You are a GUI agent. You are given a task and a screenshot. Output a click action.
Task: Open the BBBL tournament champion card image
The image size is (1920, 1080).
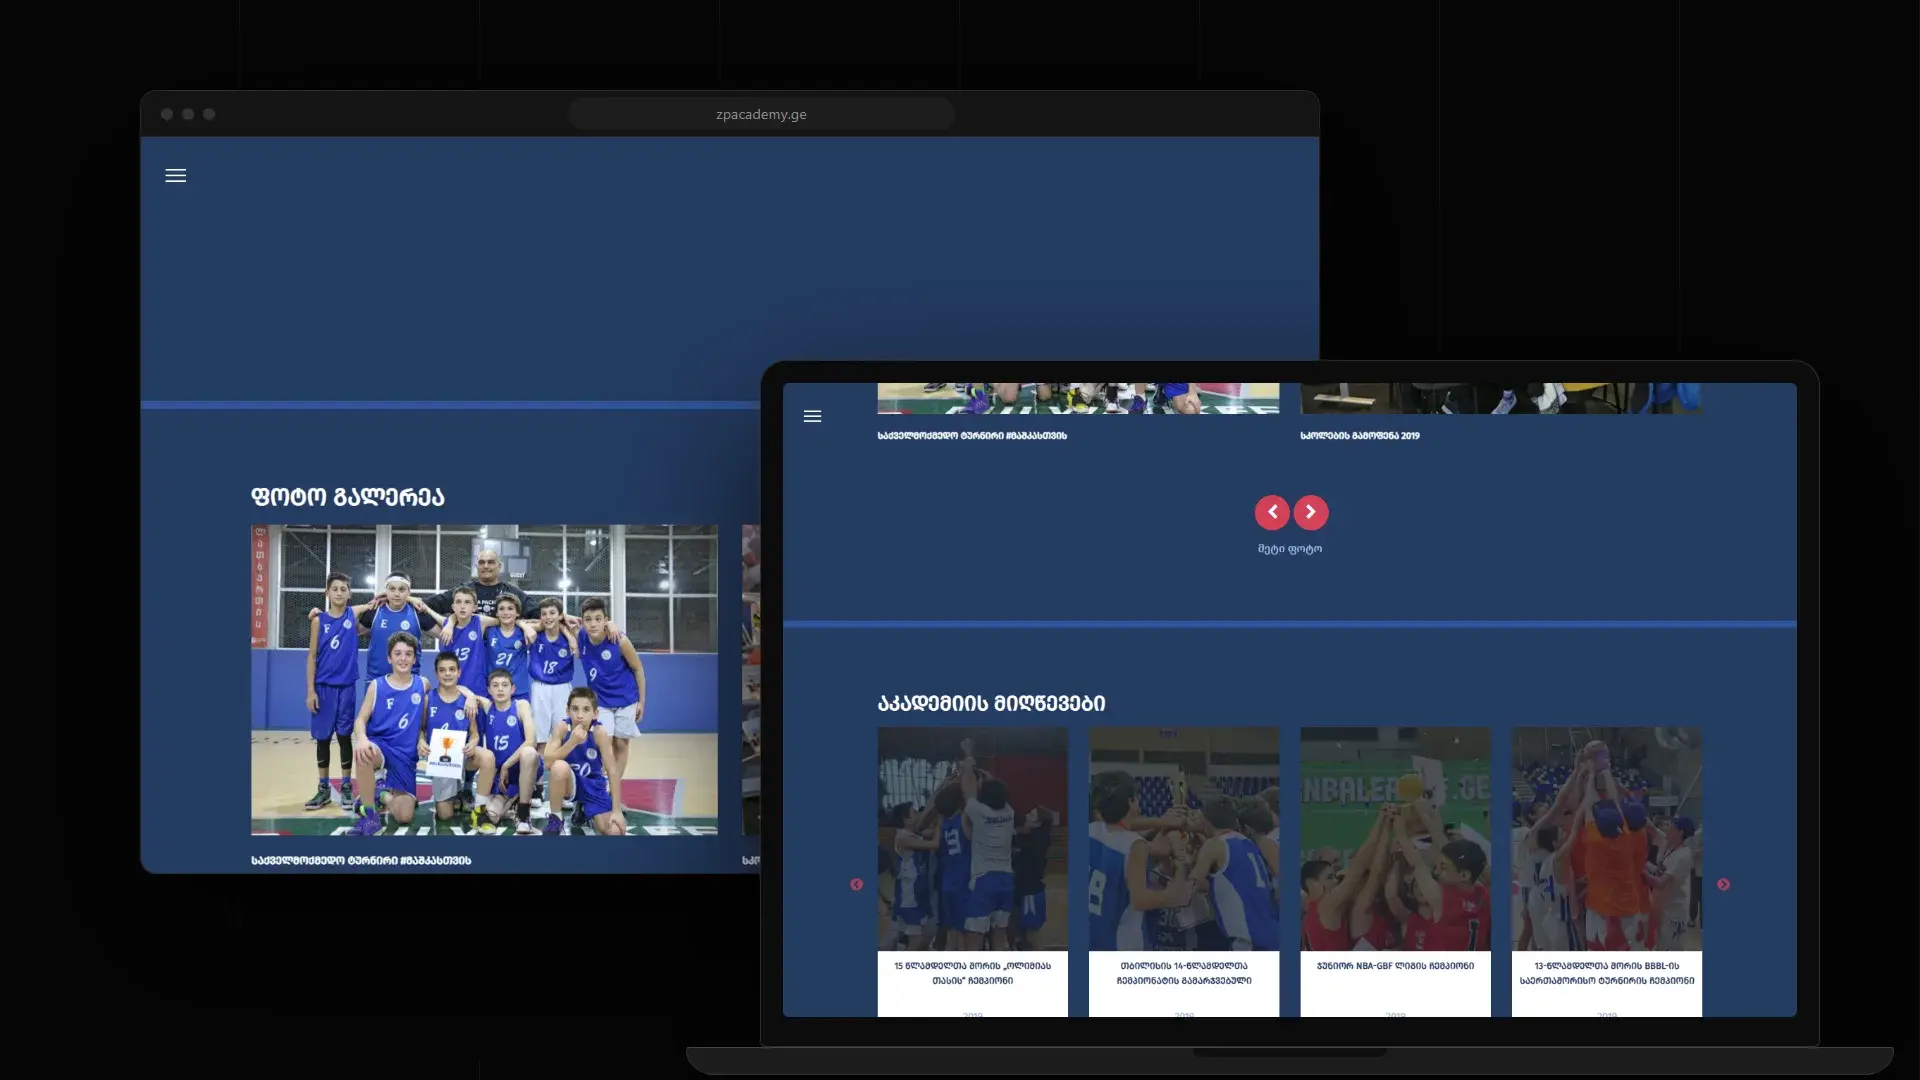(1607, 839)
